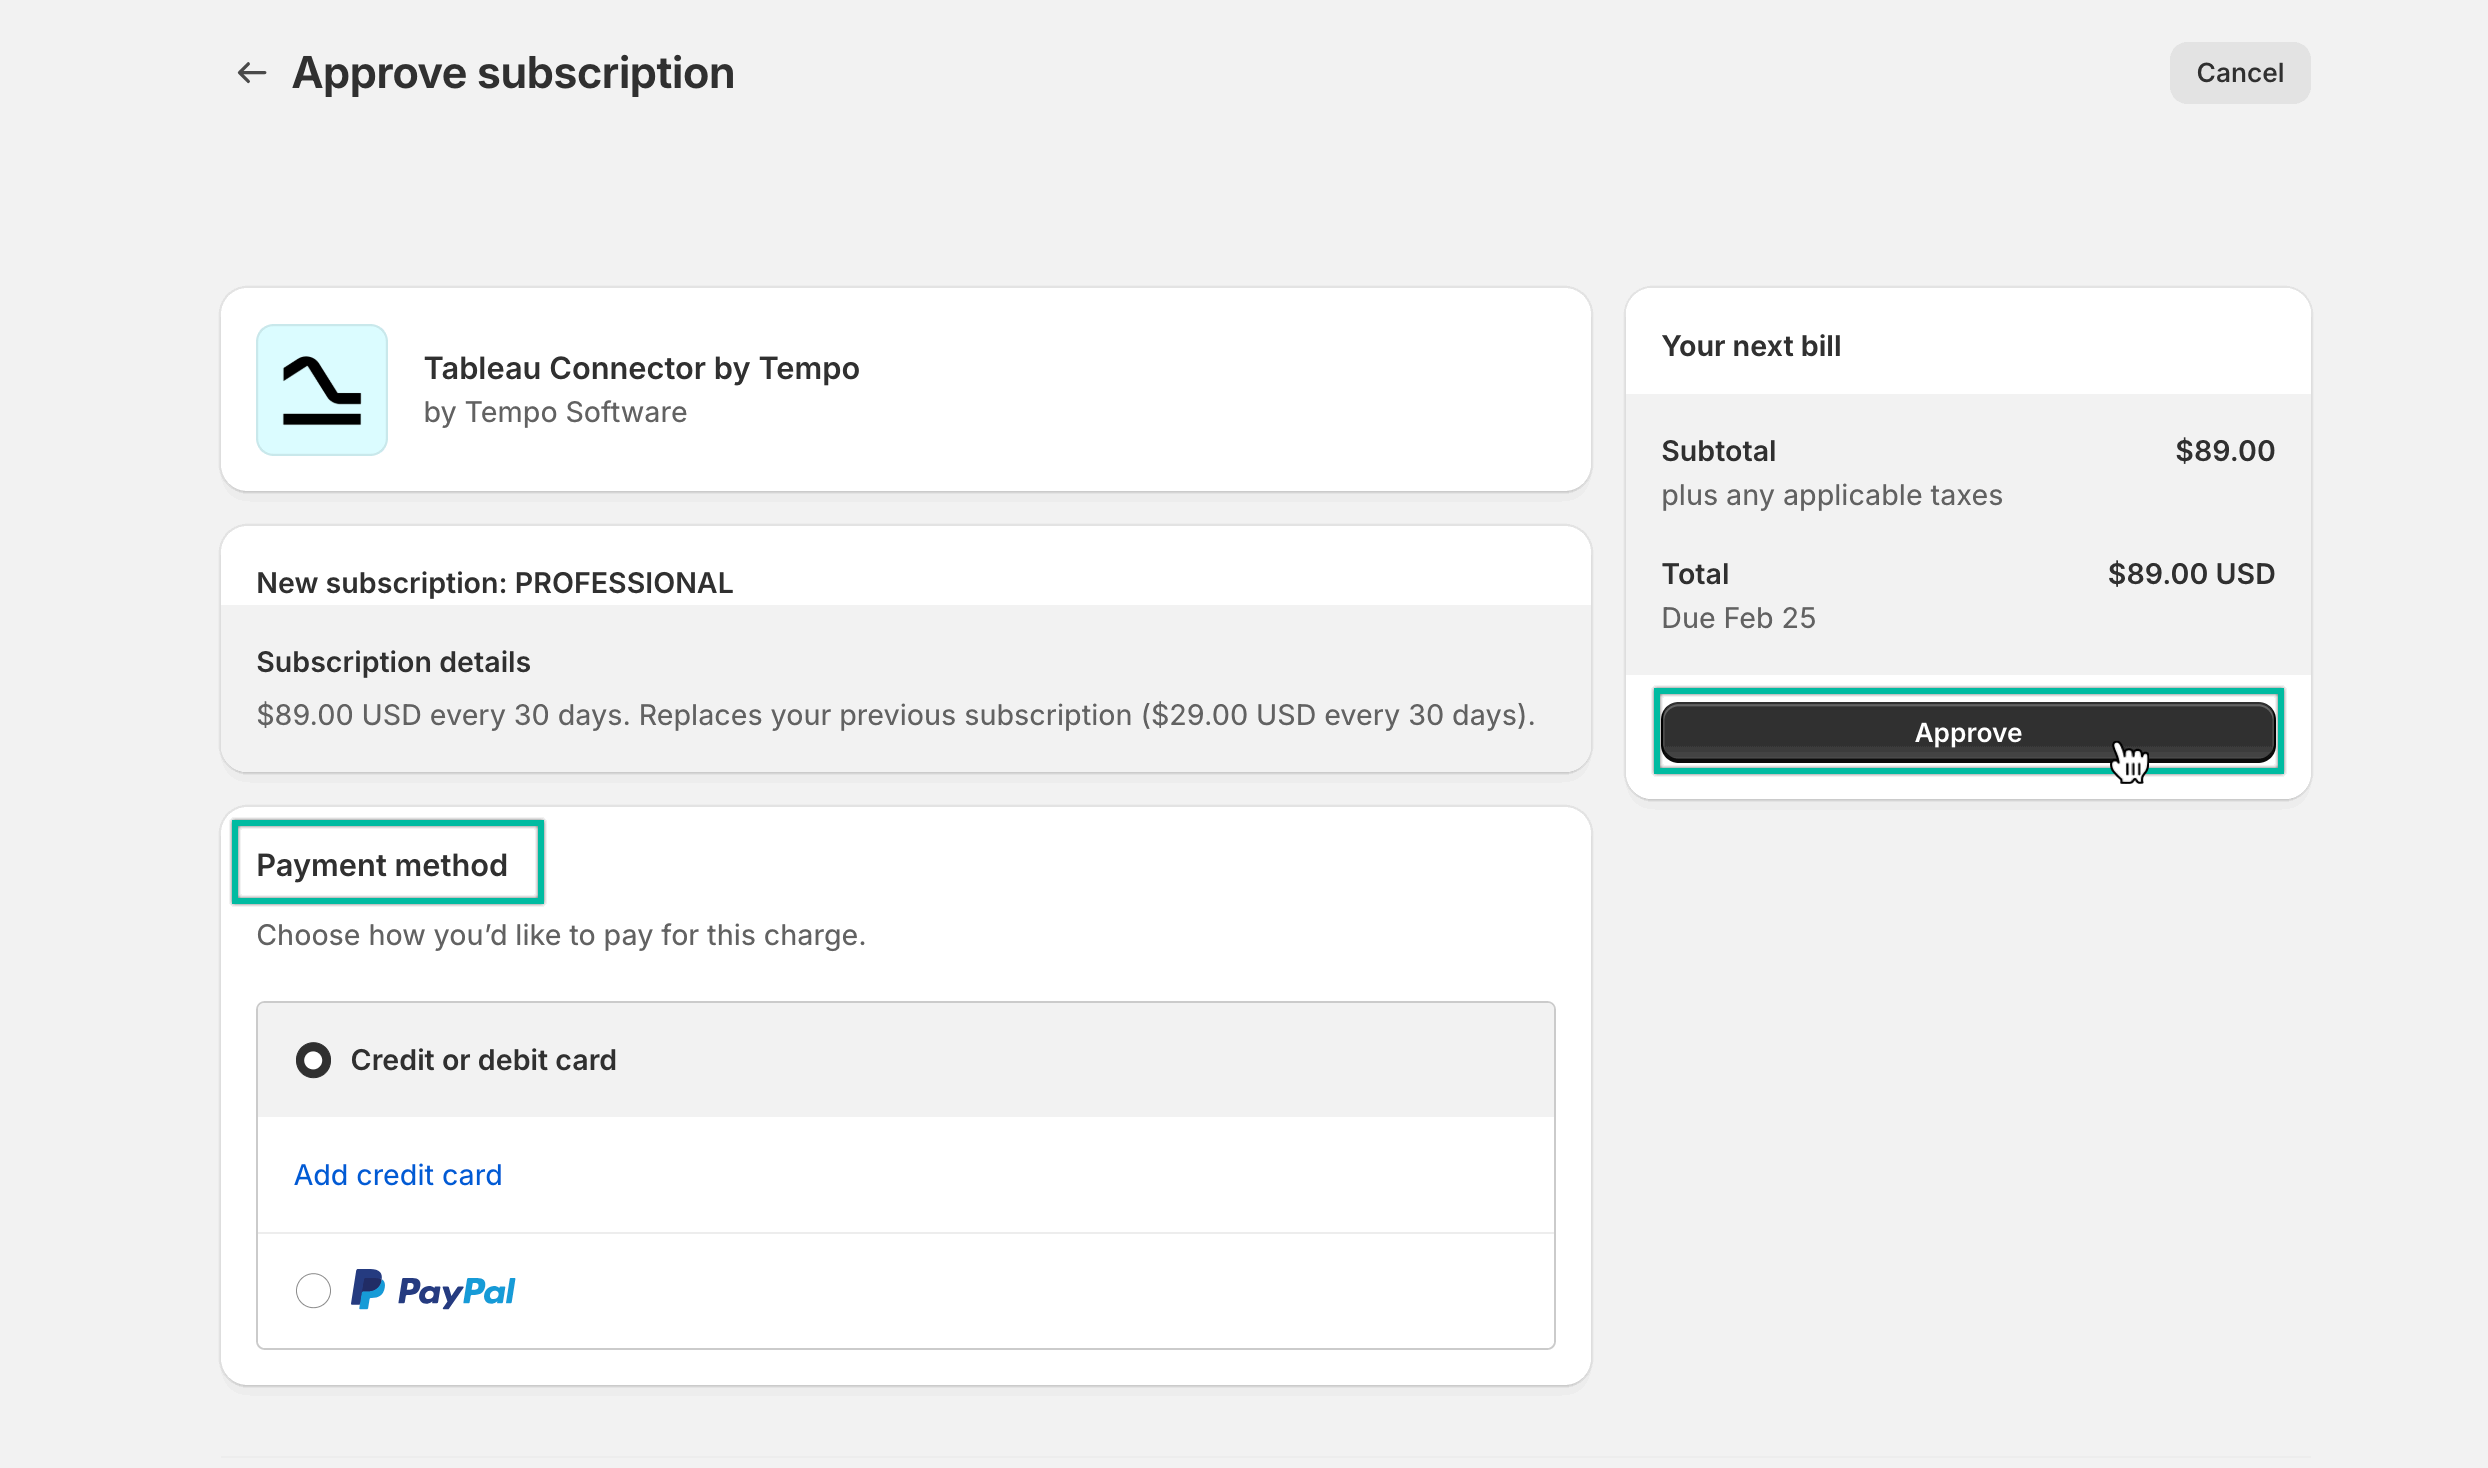Click the New subscription: PROFESSIONAL header
The image size is (2488, 1468).
(494, 582)
